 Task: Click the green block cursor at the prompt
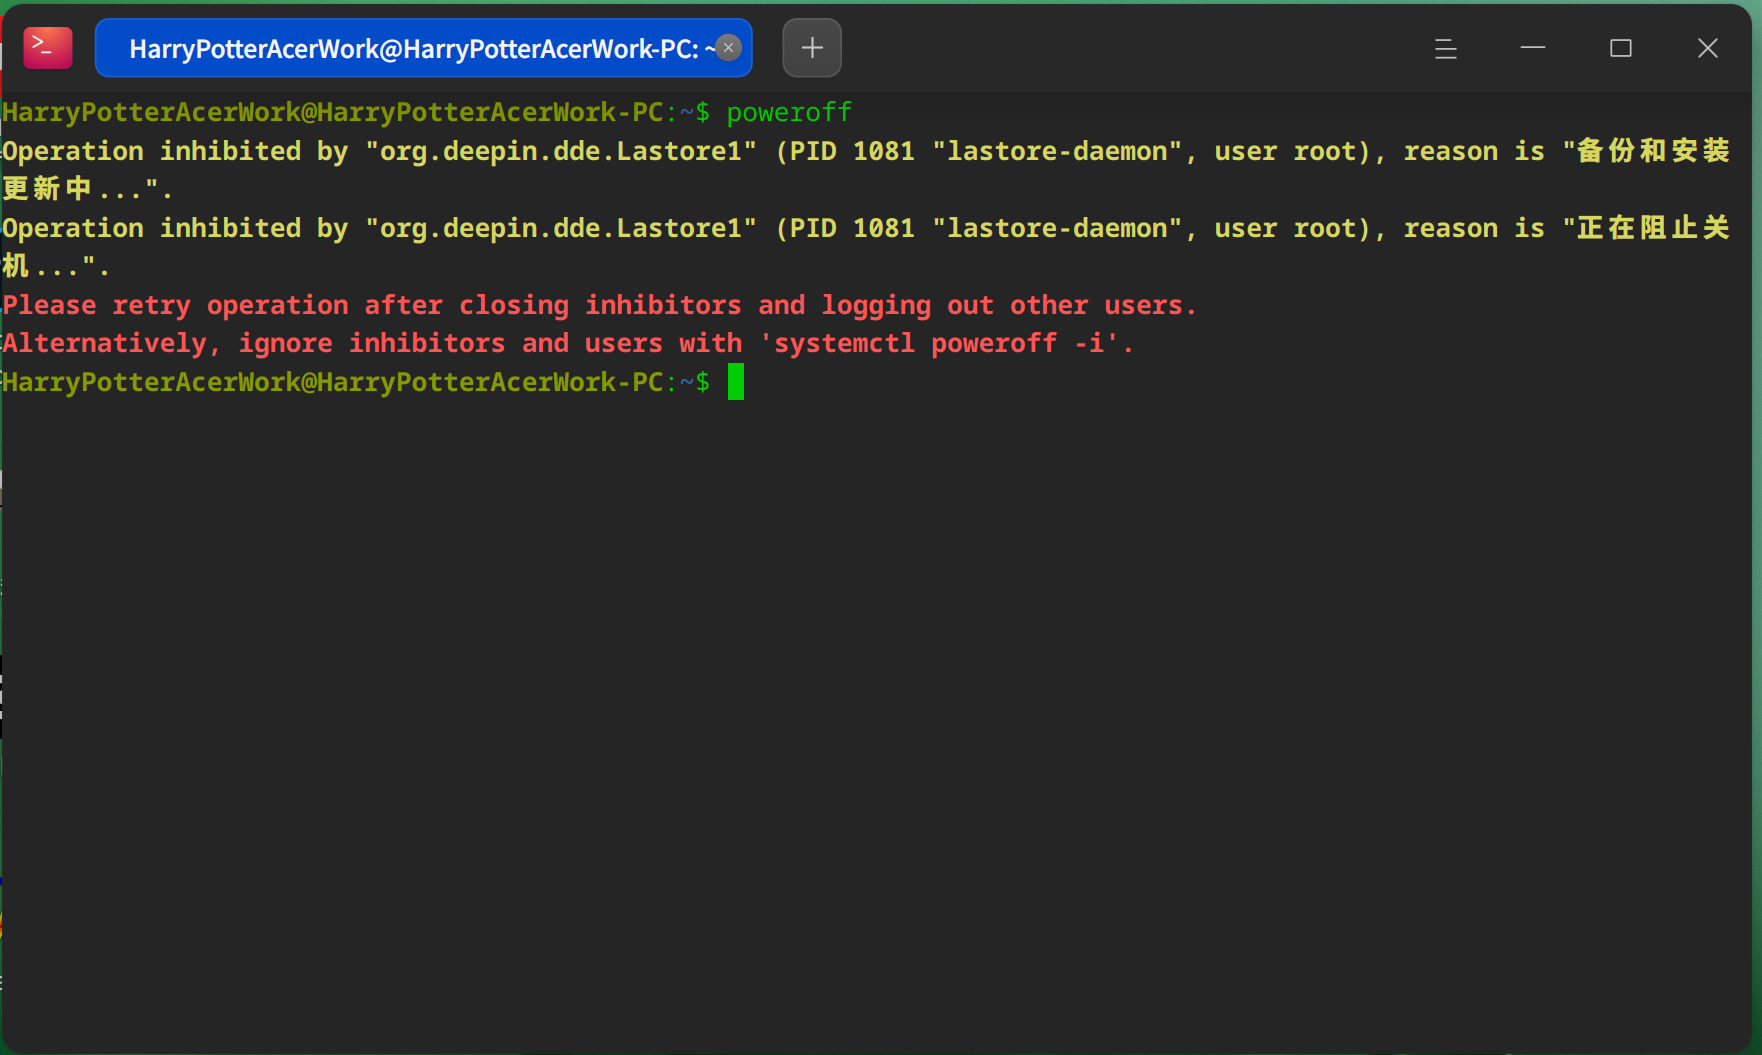pyautogui.click(x=736, y=382)
